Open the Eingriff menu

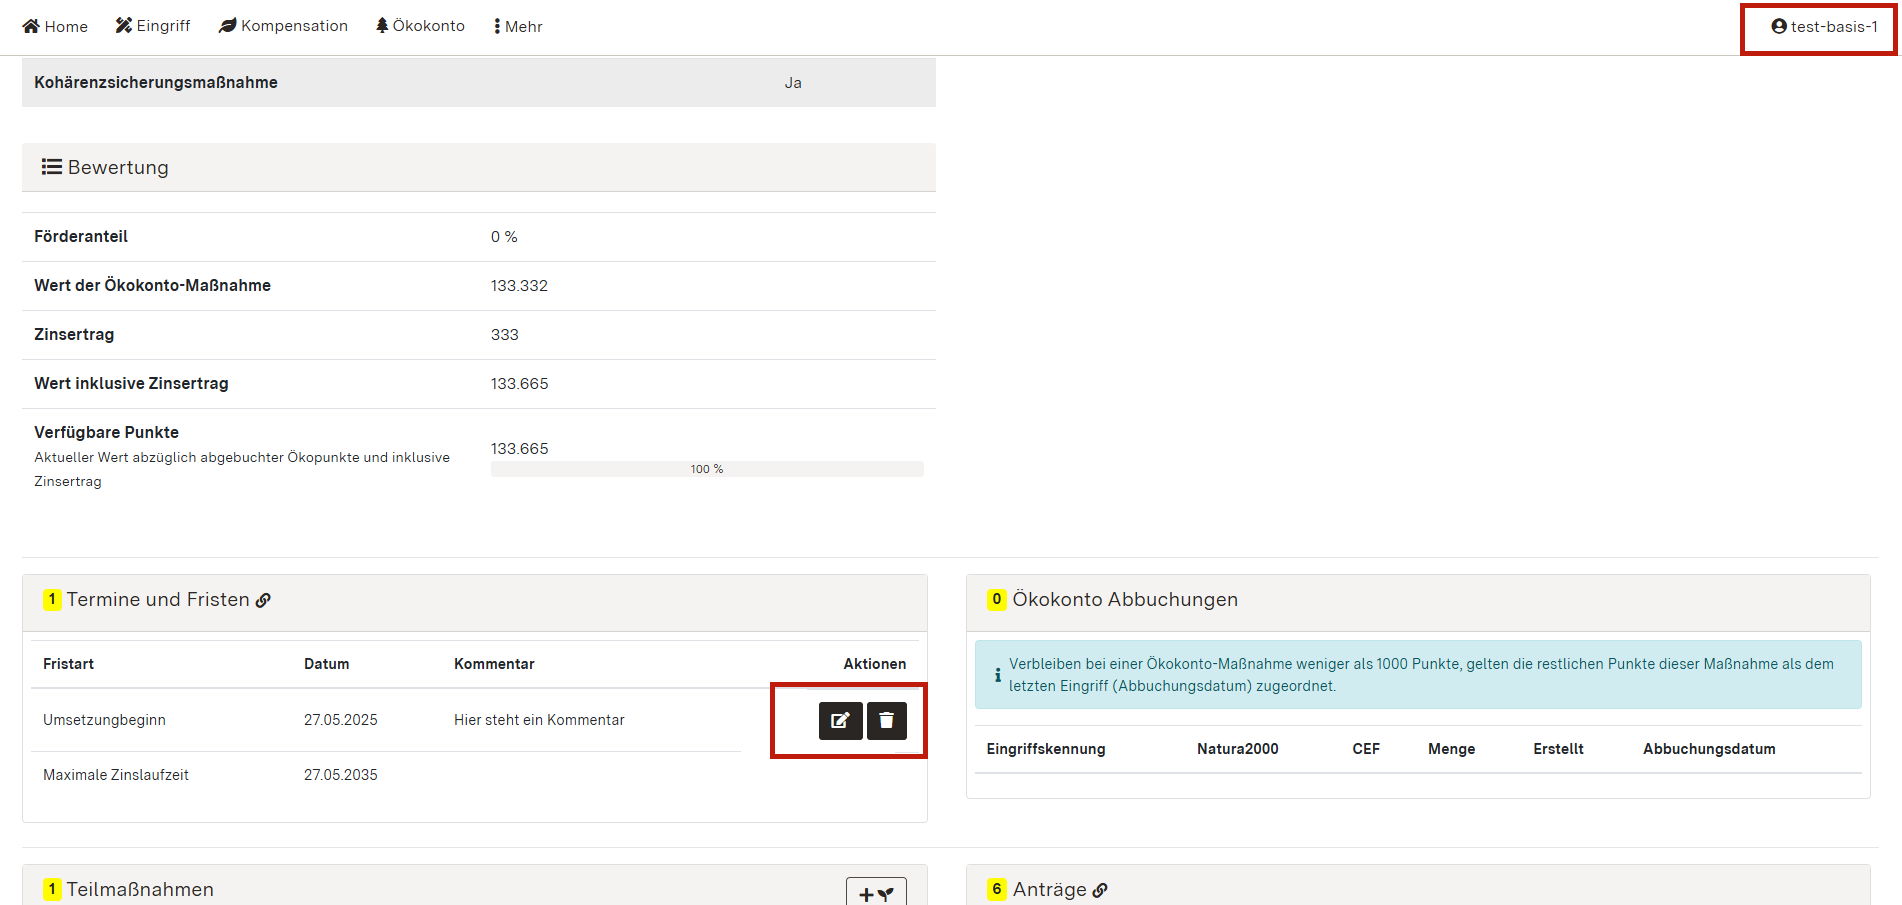pos(152,26)
